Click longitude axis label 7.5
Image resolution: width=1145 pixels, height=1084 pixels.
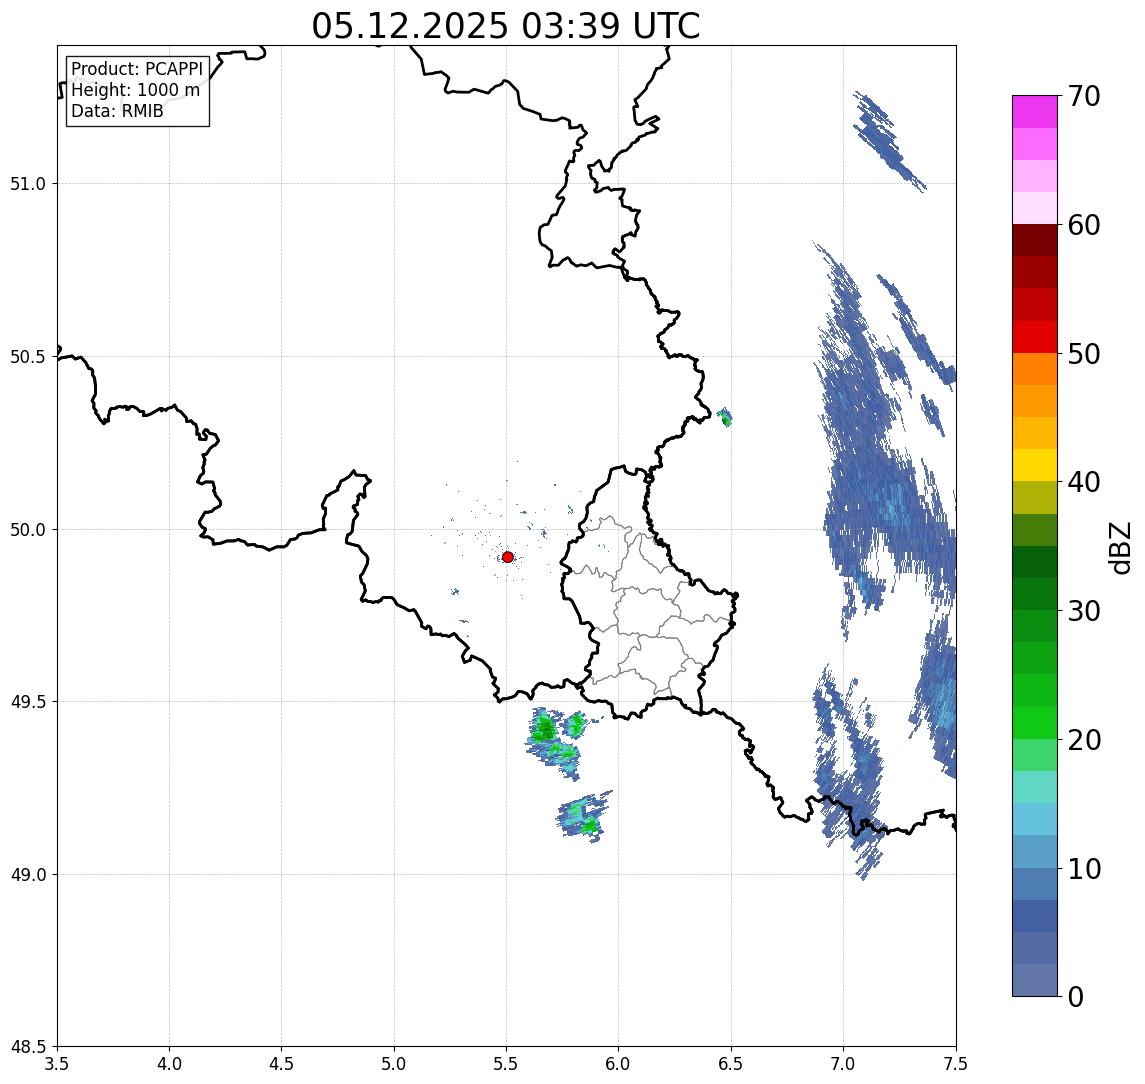[x=956, y=1064]
